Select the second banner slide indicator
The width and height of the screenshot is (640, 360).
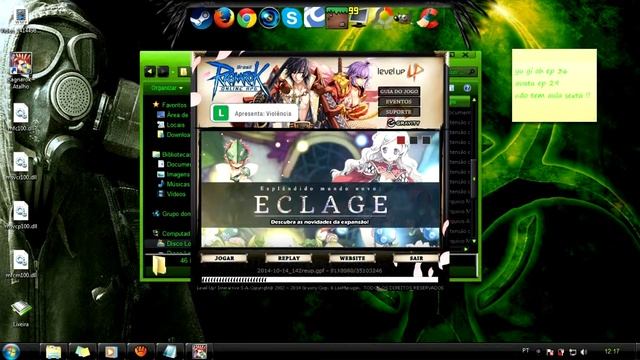tap(413, 140)
